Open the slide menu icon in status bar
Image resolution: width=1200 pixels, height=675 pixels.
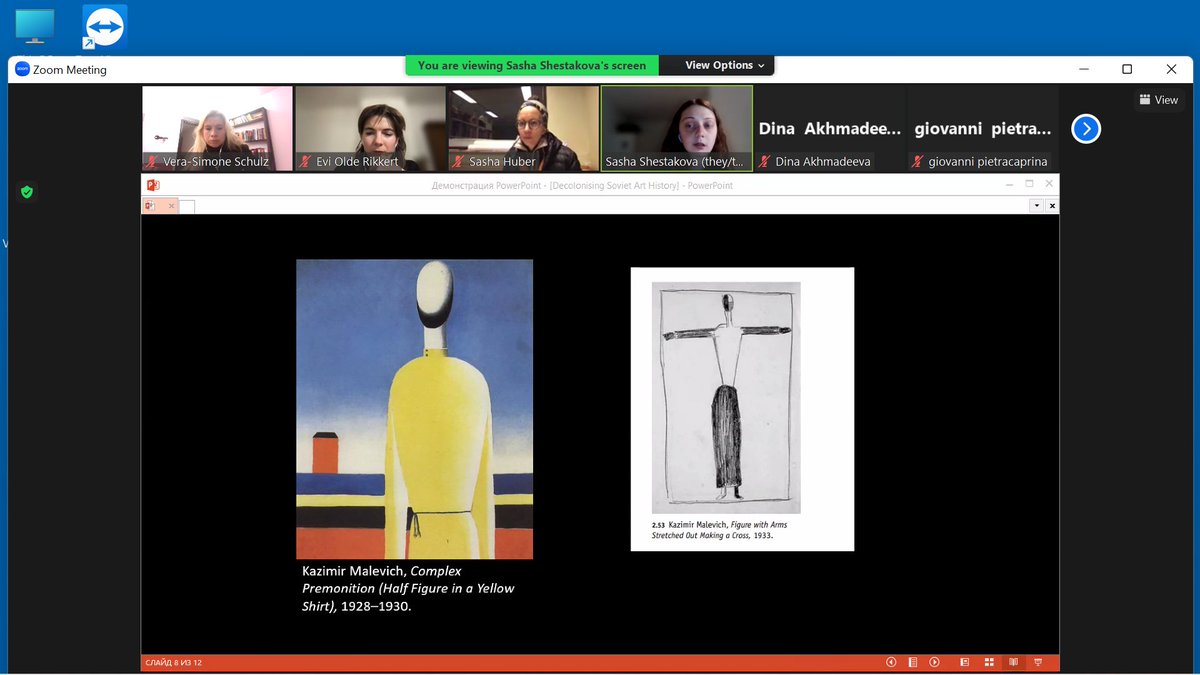pyautogui.click(x=913, y=662)
